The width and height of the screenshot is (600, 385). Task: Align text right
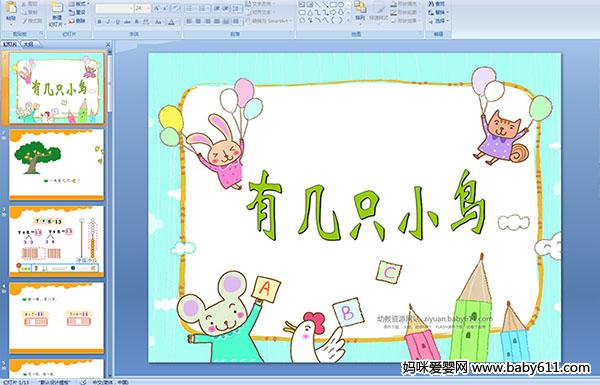pyautogui.click(x=208, y=21)
